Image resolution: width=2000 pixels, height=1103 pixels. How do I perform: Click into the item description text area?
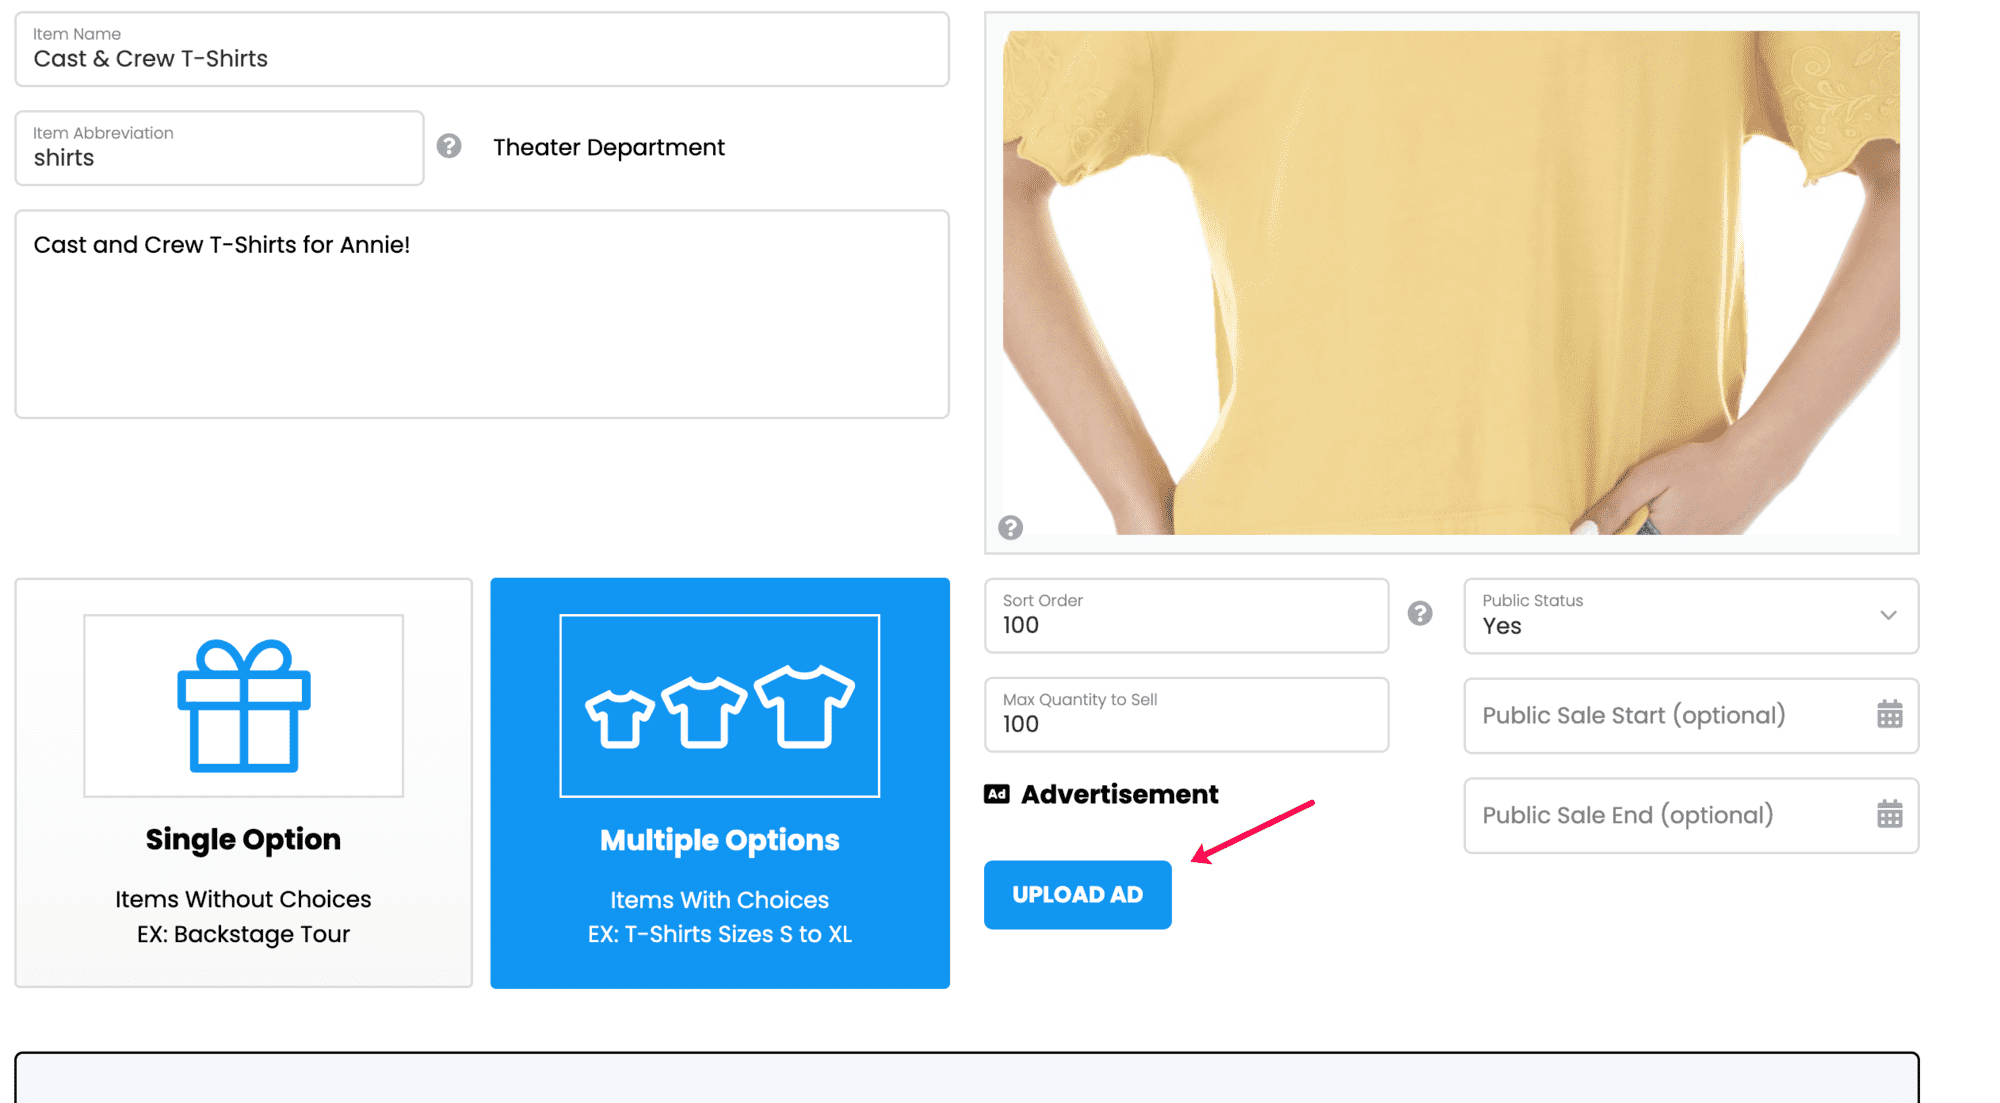coord(482,314)
